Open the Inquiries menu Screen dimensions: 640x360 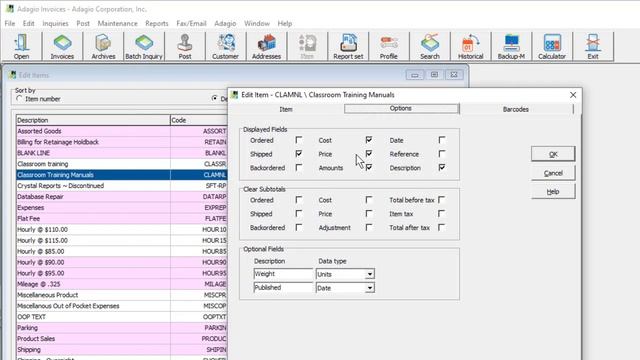click(x=56, y=23)
